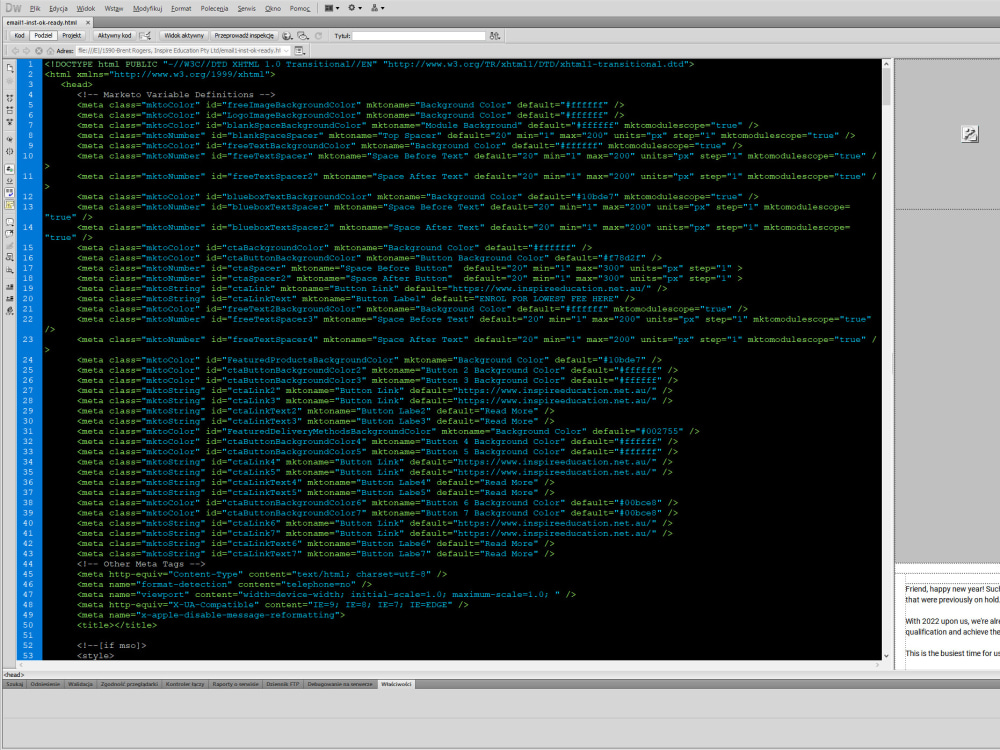Click the Apply Comment icon
1000x750 pixels.
tap(10, 222)
